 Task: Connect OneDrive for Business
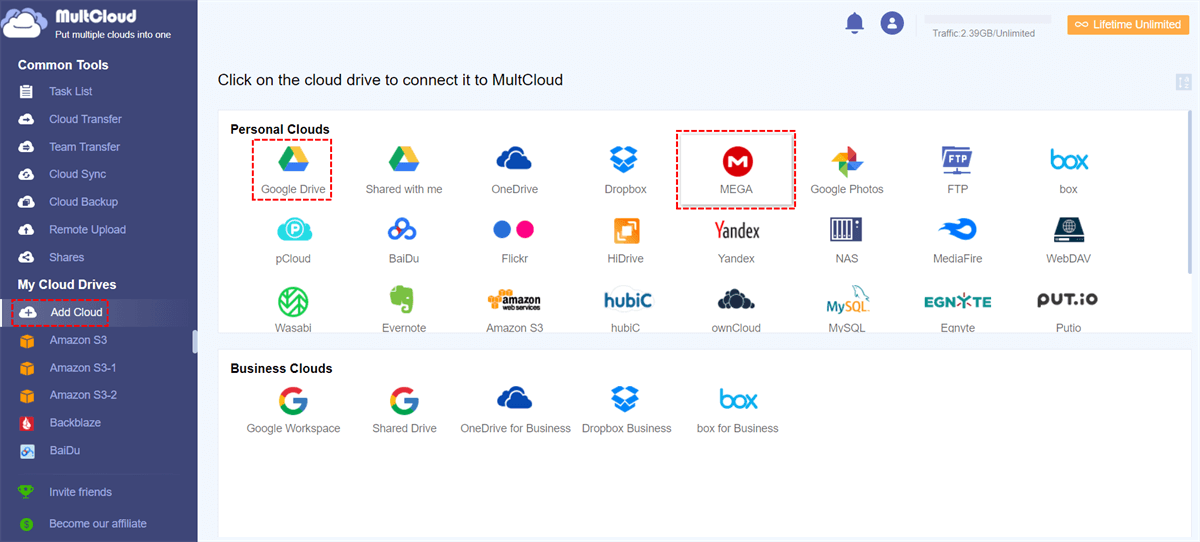pos(515,410)
